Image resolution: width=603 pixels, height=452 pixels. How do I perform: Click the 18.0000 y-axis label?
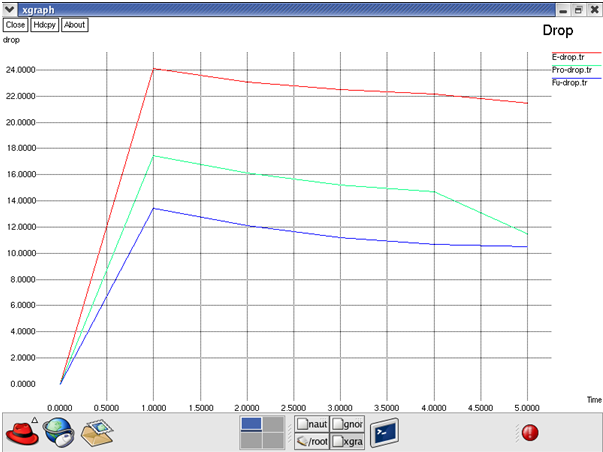[x=20, y=148]
